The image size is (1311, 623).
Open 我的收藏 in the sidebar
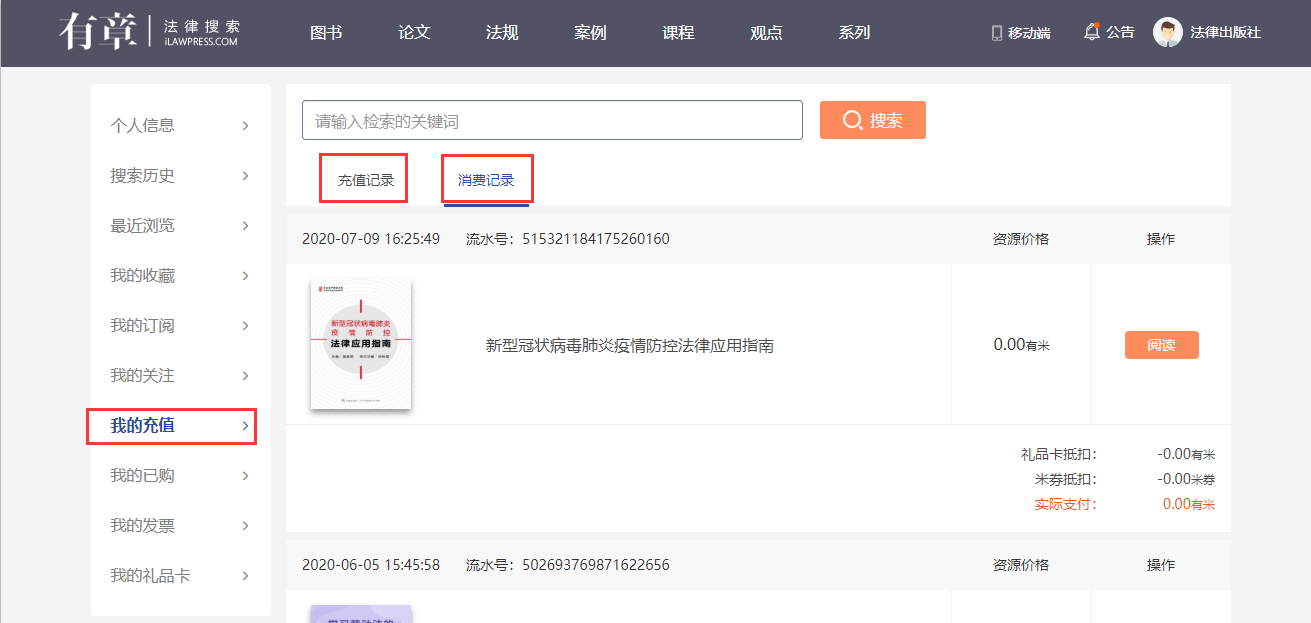tap(143, 276)
